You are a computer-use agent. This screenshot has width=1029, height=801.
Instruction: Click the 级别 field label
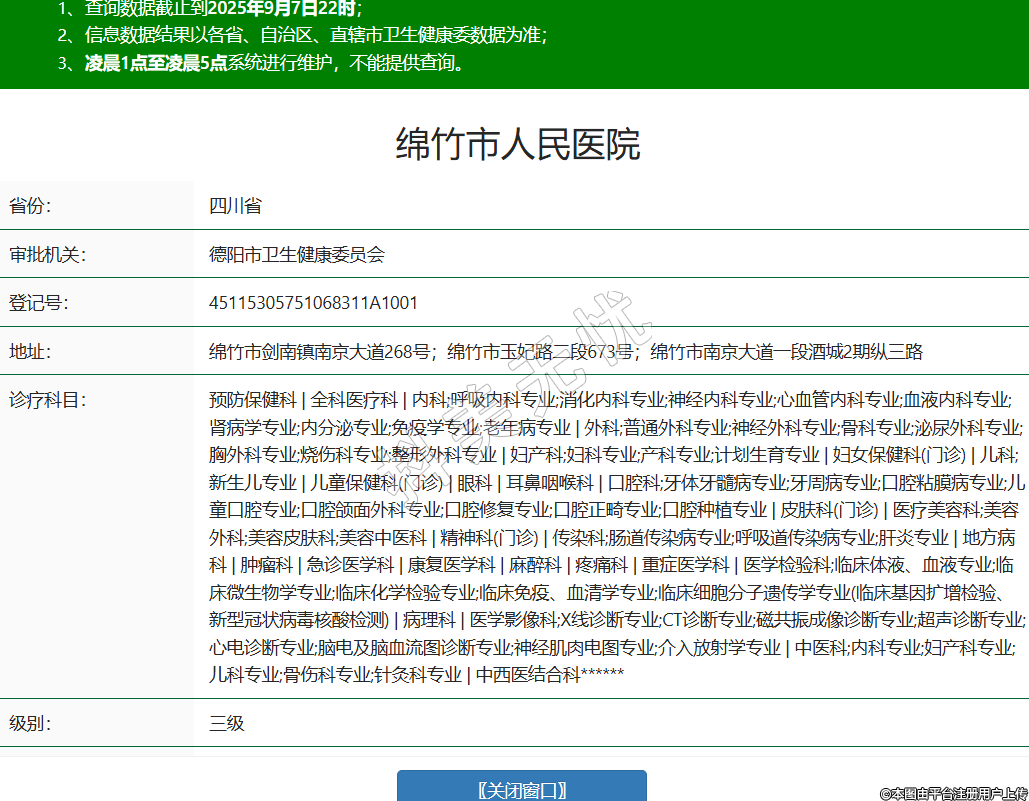tap(30, 723)
